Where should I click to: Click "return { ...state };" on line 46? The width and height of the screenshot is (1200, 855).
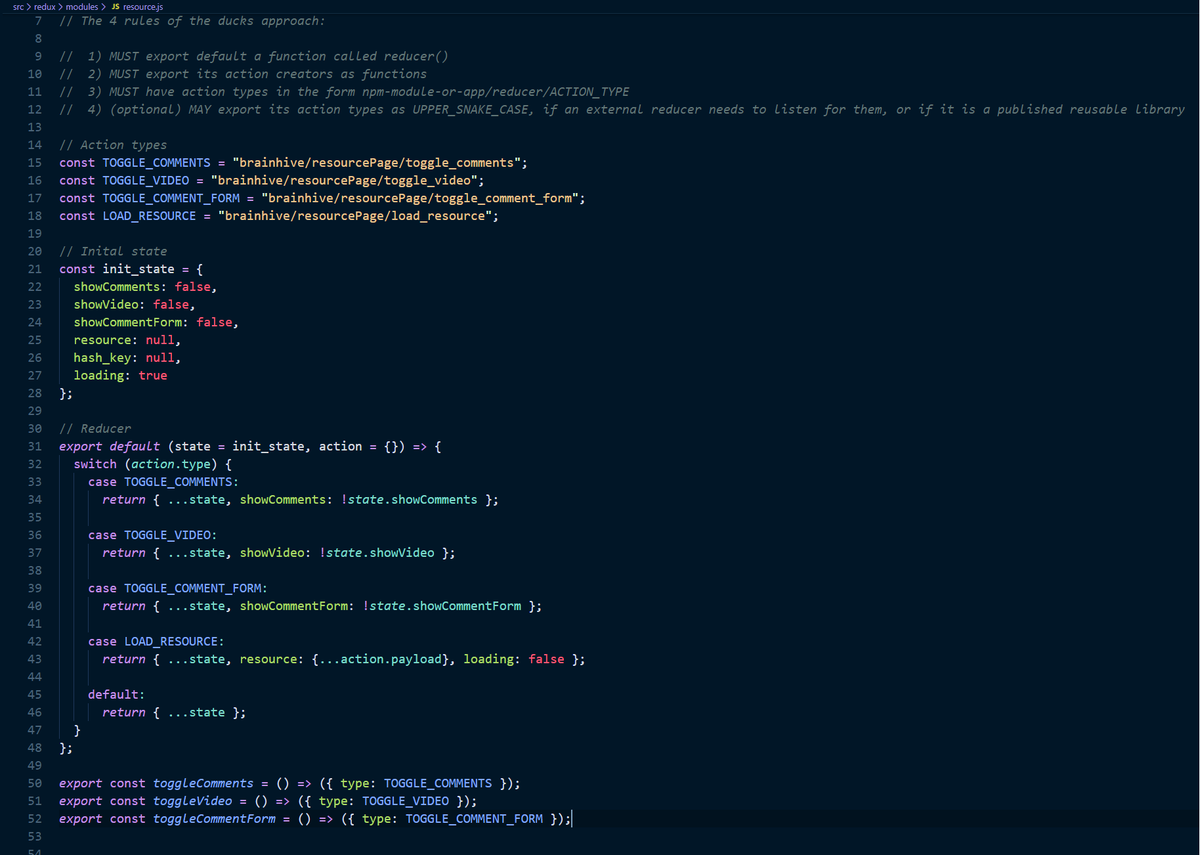coord(174,713)
